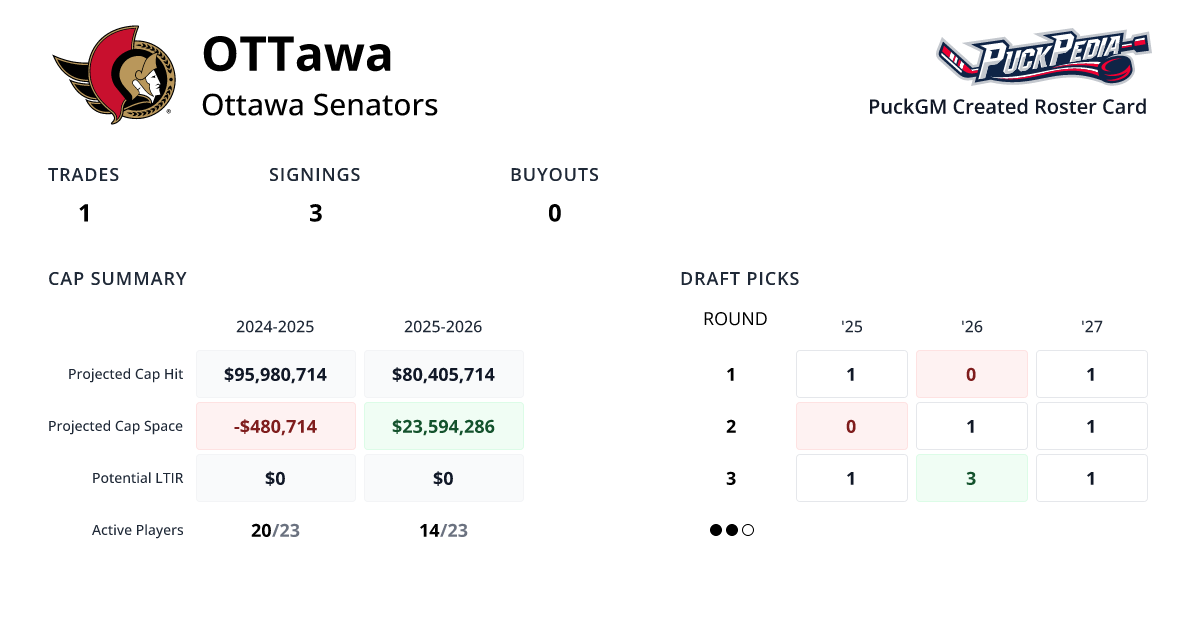Select the first pagination dot
This screenshot has width=1200, height=630.
tap(716, 530)
